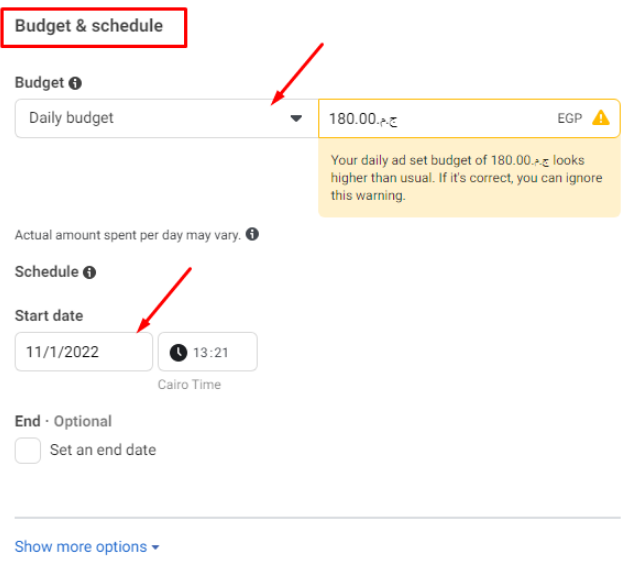Click info icon after 'amount spent may vary'

click(252, 234)
